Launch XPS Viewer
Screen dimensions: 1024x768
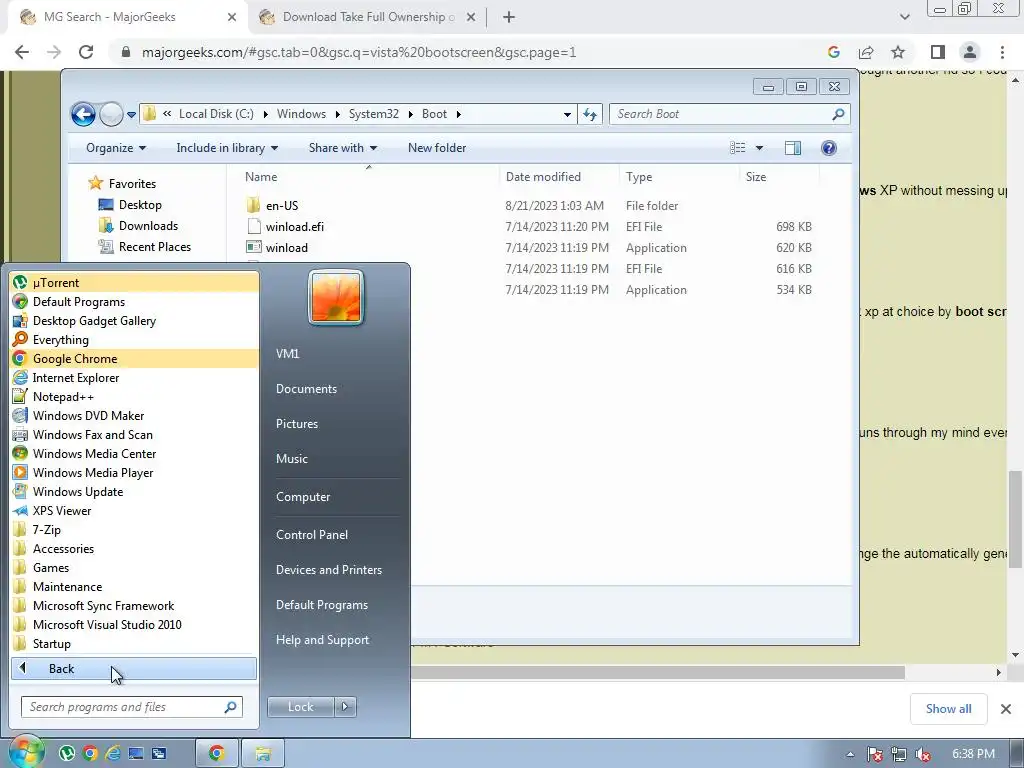[x=135, y=511]
